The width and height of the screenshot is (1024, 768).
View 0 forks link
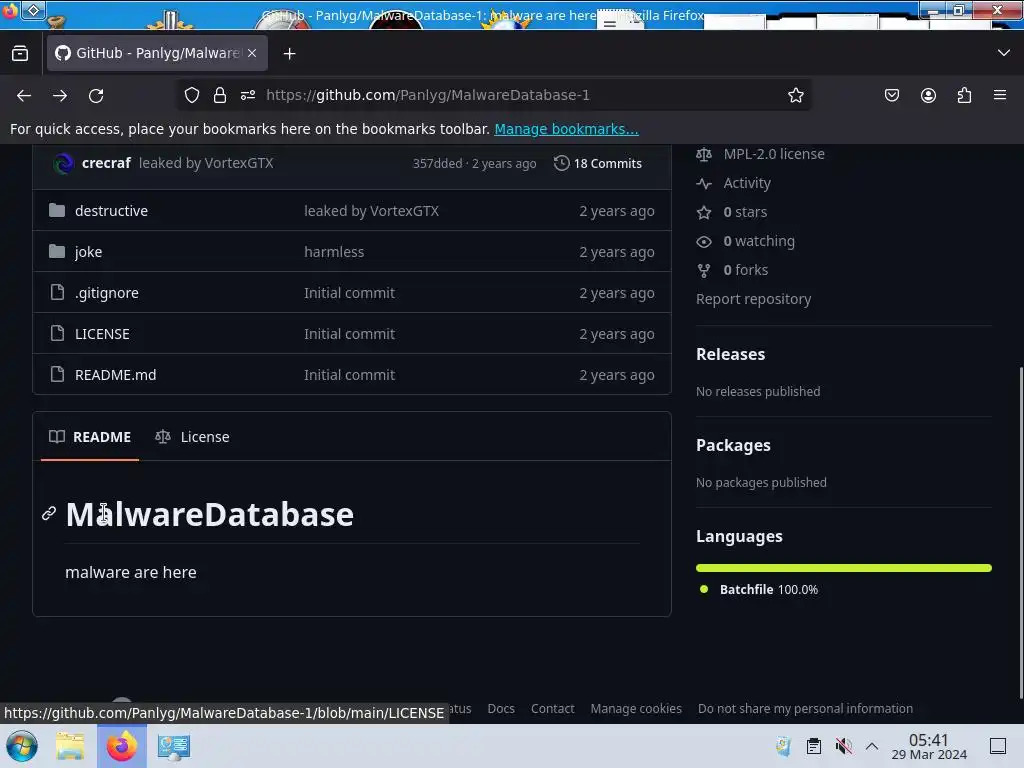[746, 270]
